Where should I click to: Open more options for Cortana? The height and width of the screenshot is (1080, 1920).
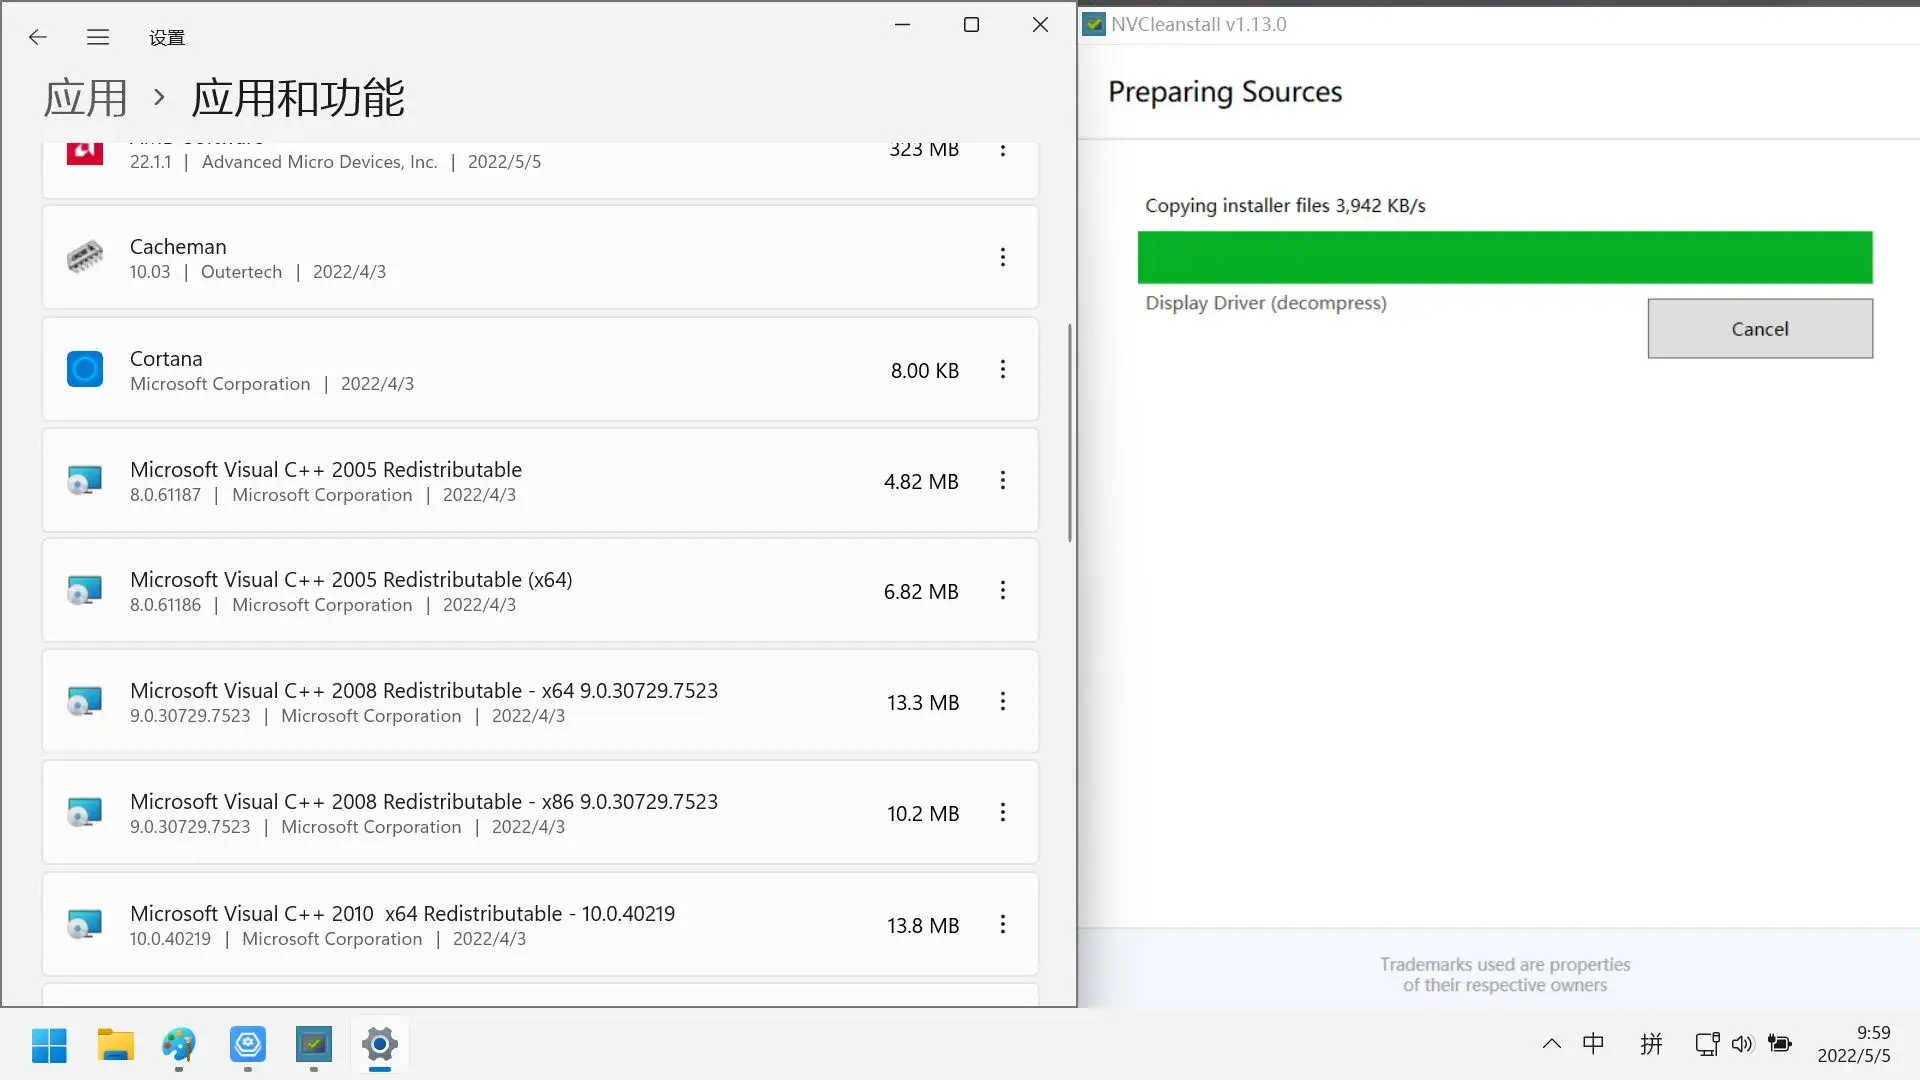[1003, 369]
